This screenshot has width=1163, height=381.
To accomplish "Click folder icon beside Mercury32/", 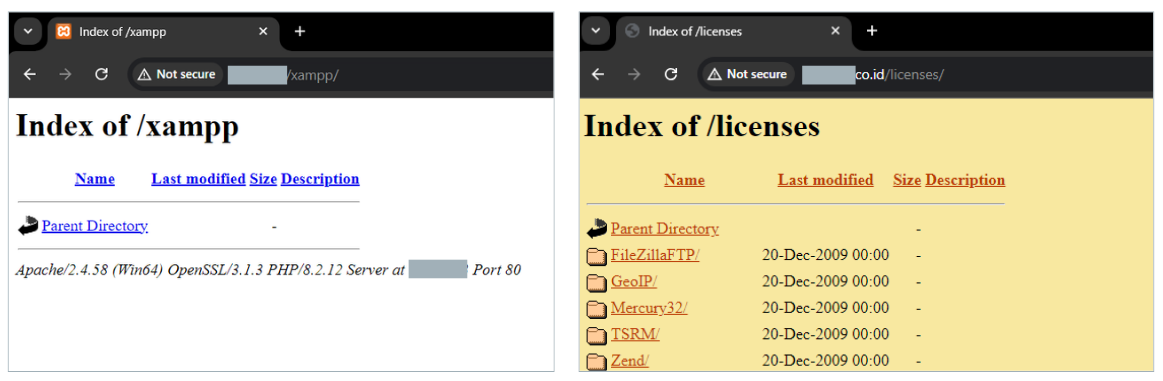I will 597,309.
